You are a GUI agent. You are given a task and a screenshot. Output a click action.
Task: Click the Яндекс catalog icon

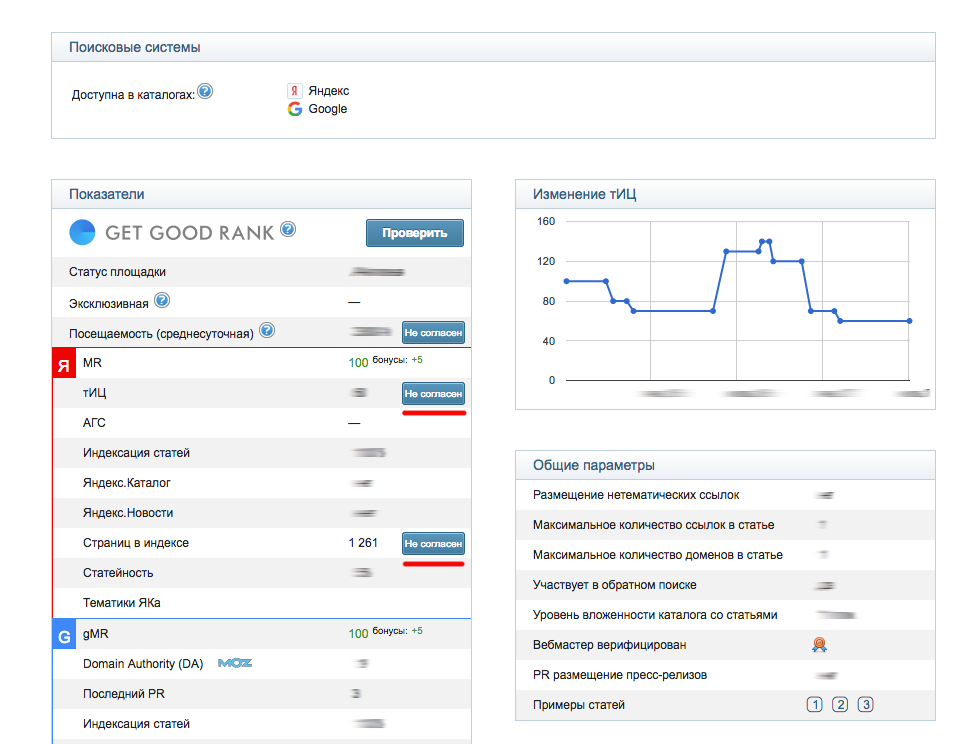pos(294,91)
